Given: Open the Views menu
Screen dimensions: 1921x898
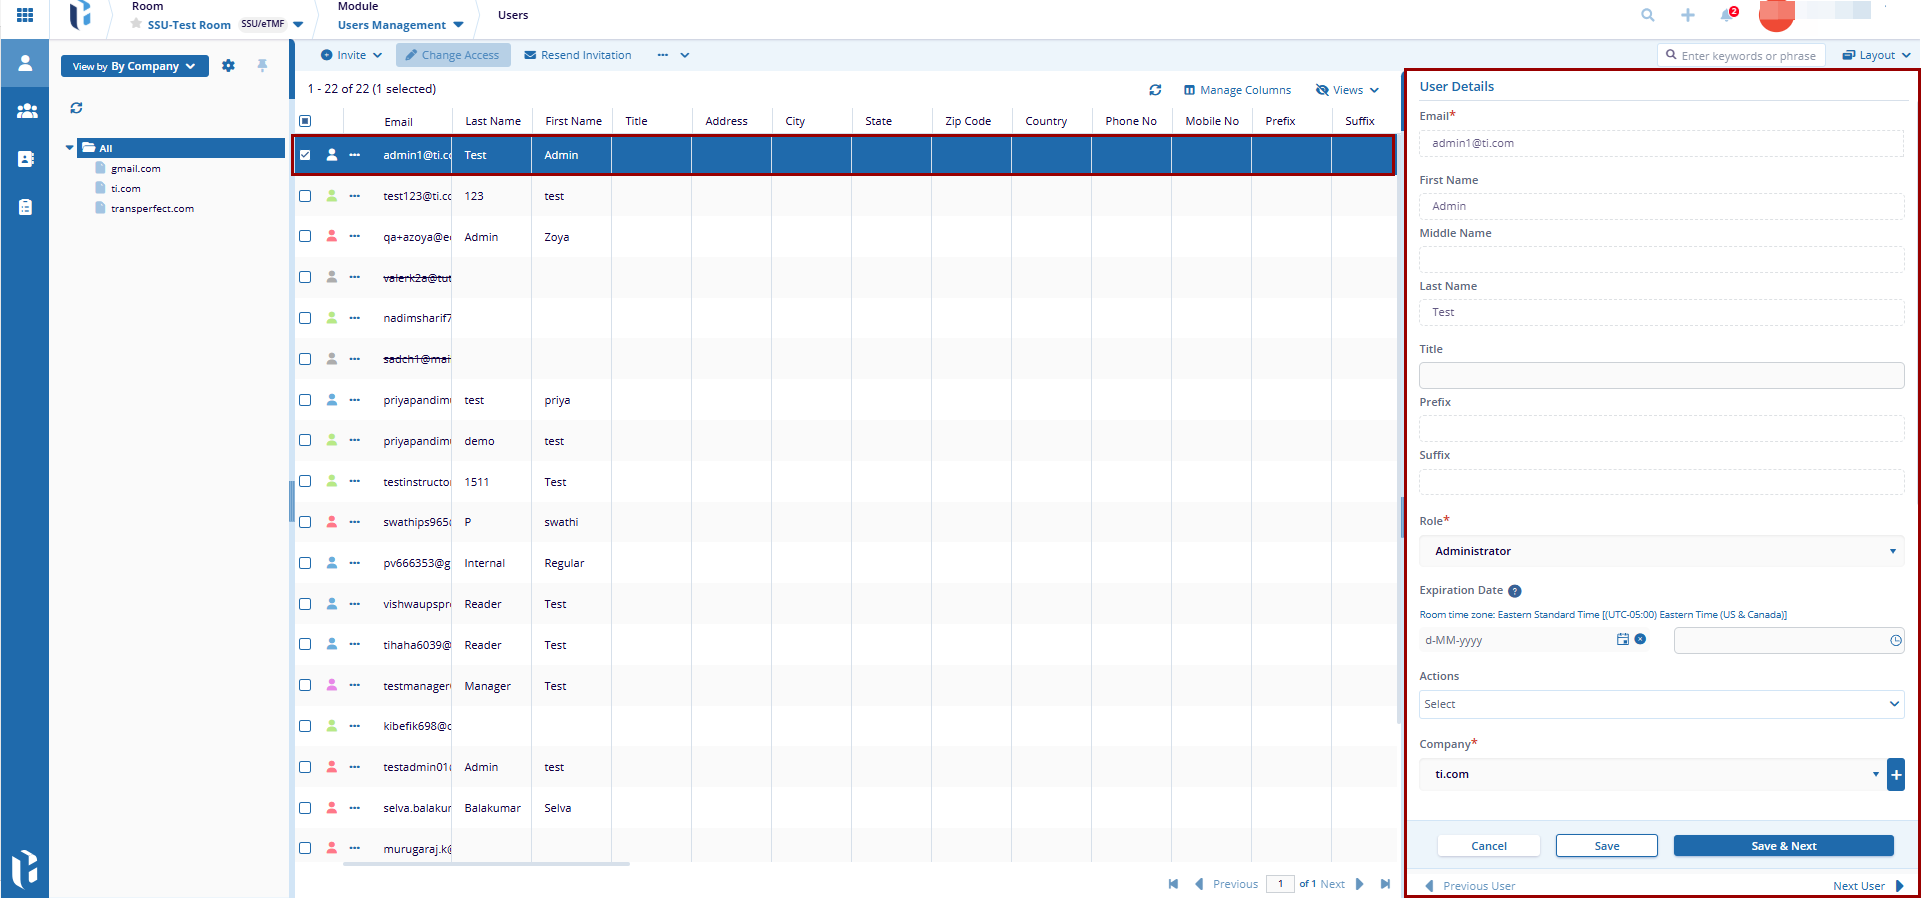Looking at the screenshot, I should (1347, 90).
